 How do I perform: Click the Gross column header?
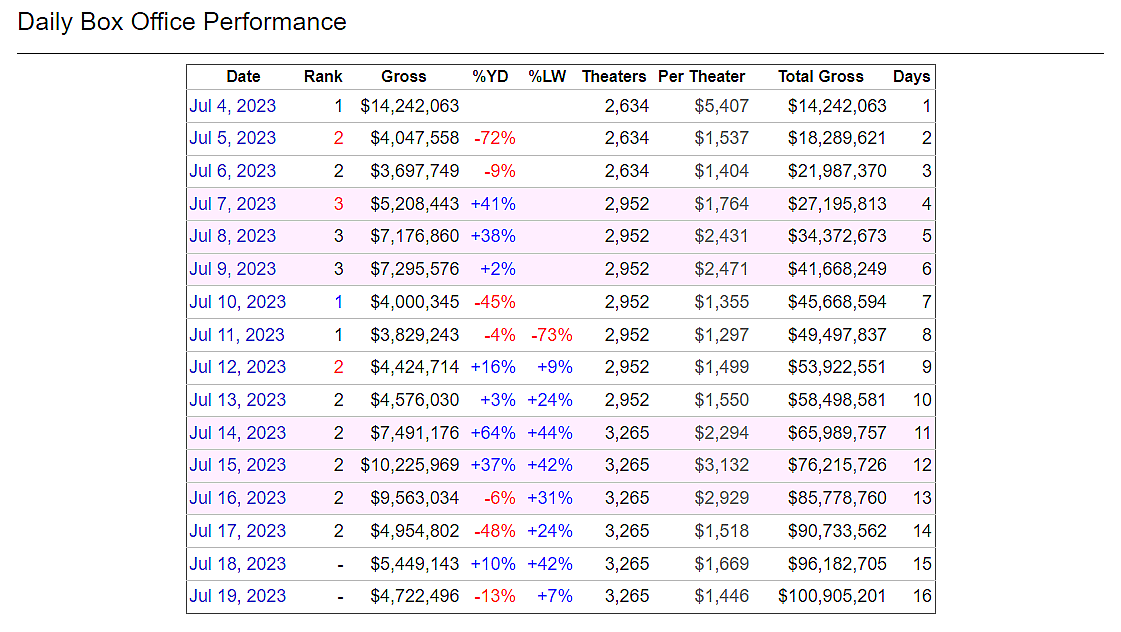pyautogui.click(x=403, y=76)
